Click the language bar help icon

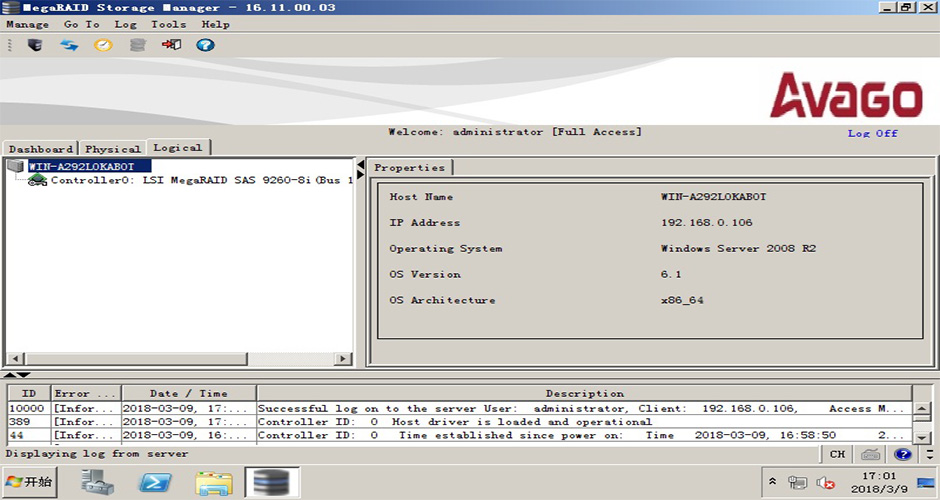tap(903, 454)
